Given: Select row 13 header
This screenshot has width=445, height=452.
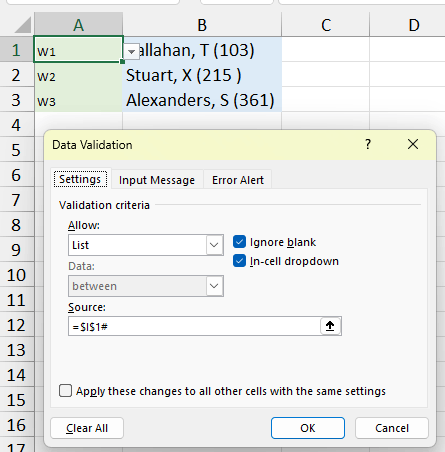Looking at the screenshot, I should (17, 349).
